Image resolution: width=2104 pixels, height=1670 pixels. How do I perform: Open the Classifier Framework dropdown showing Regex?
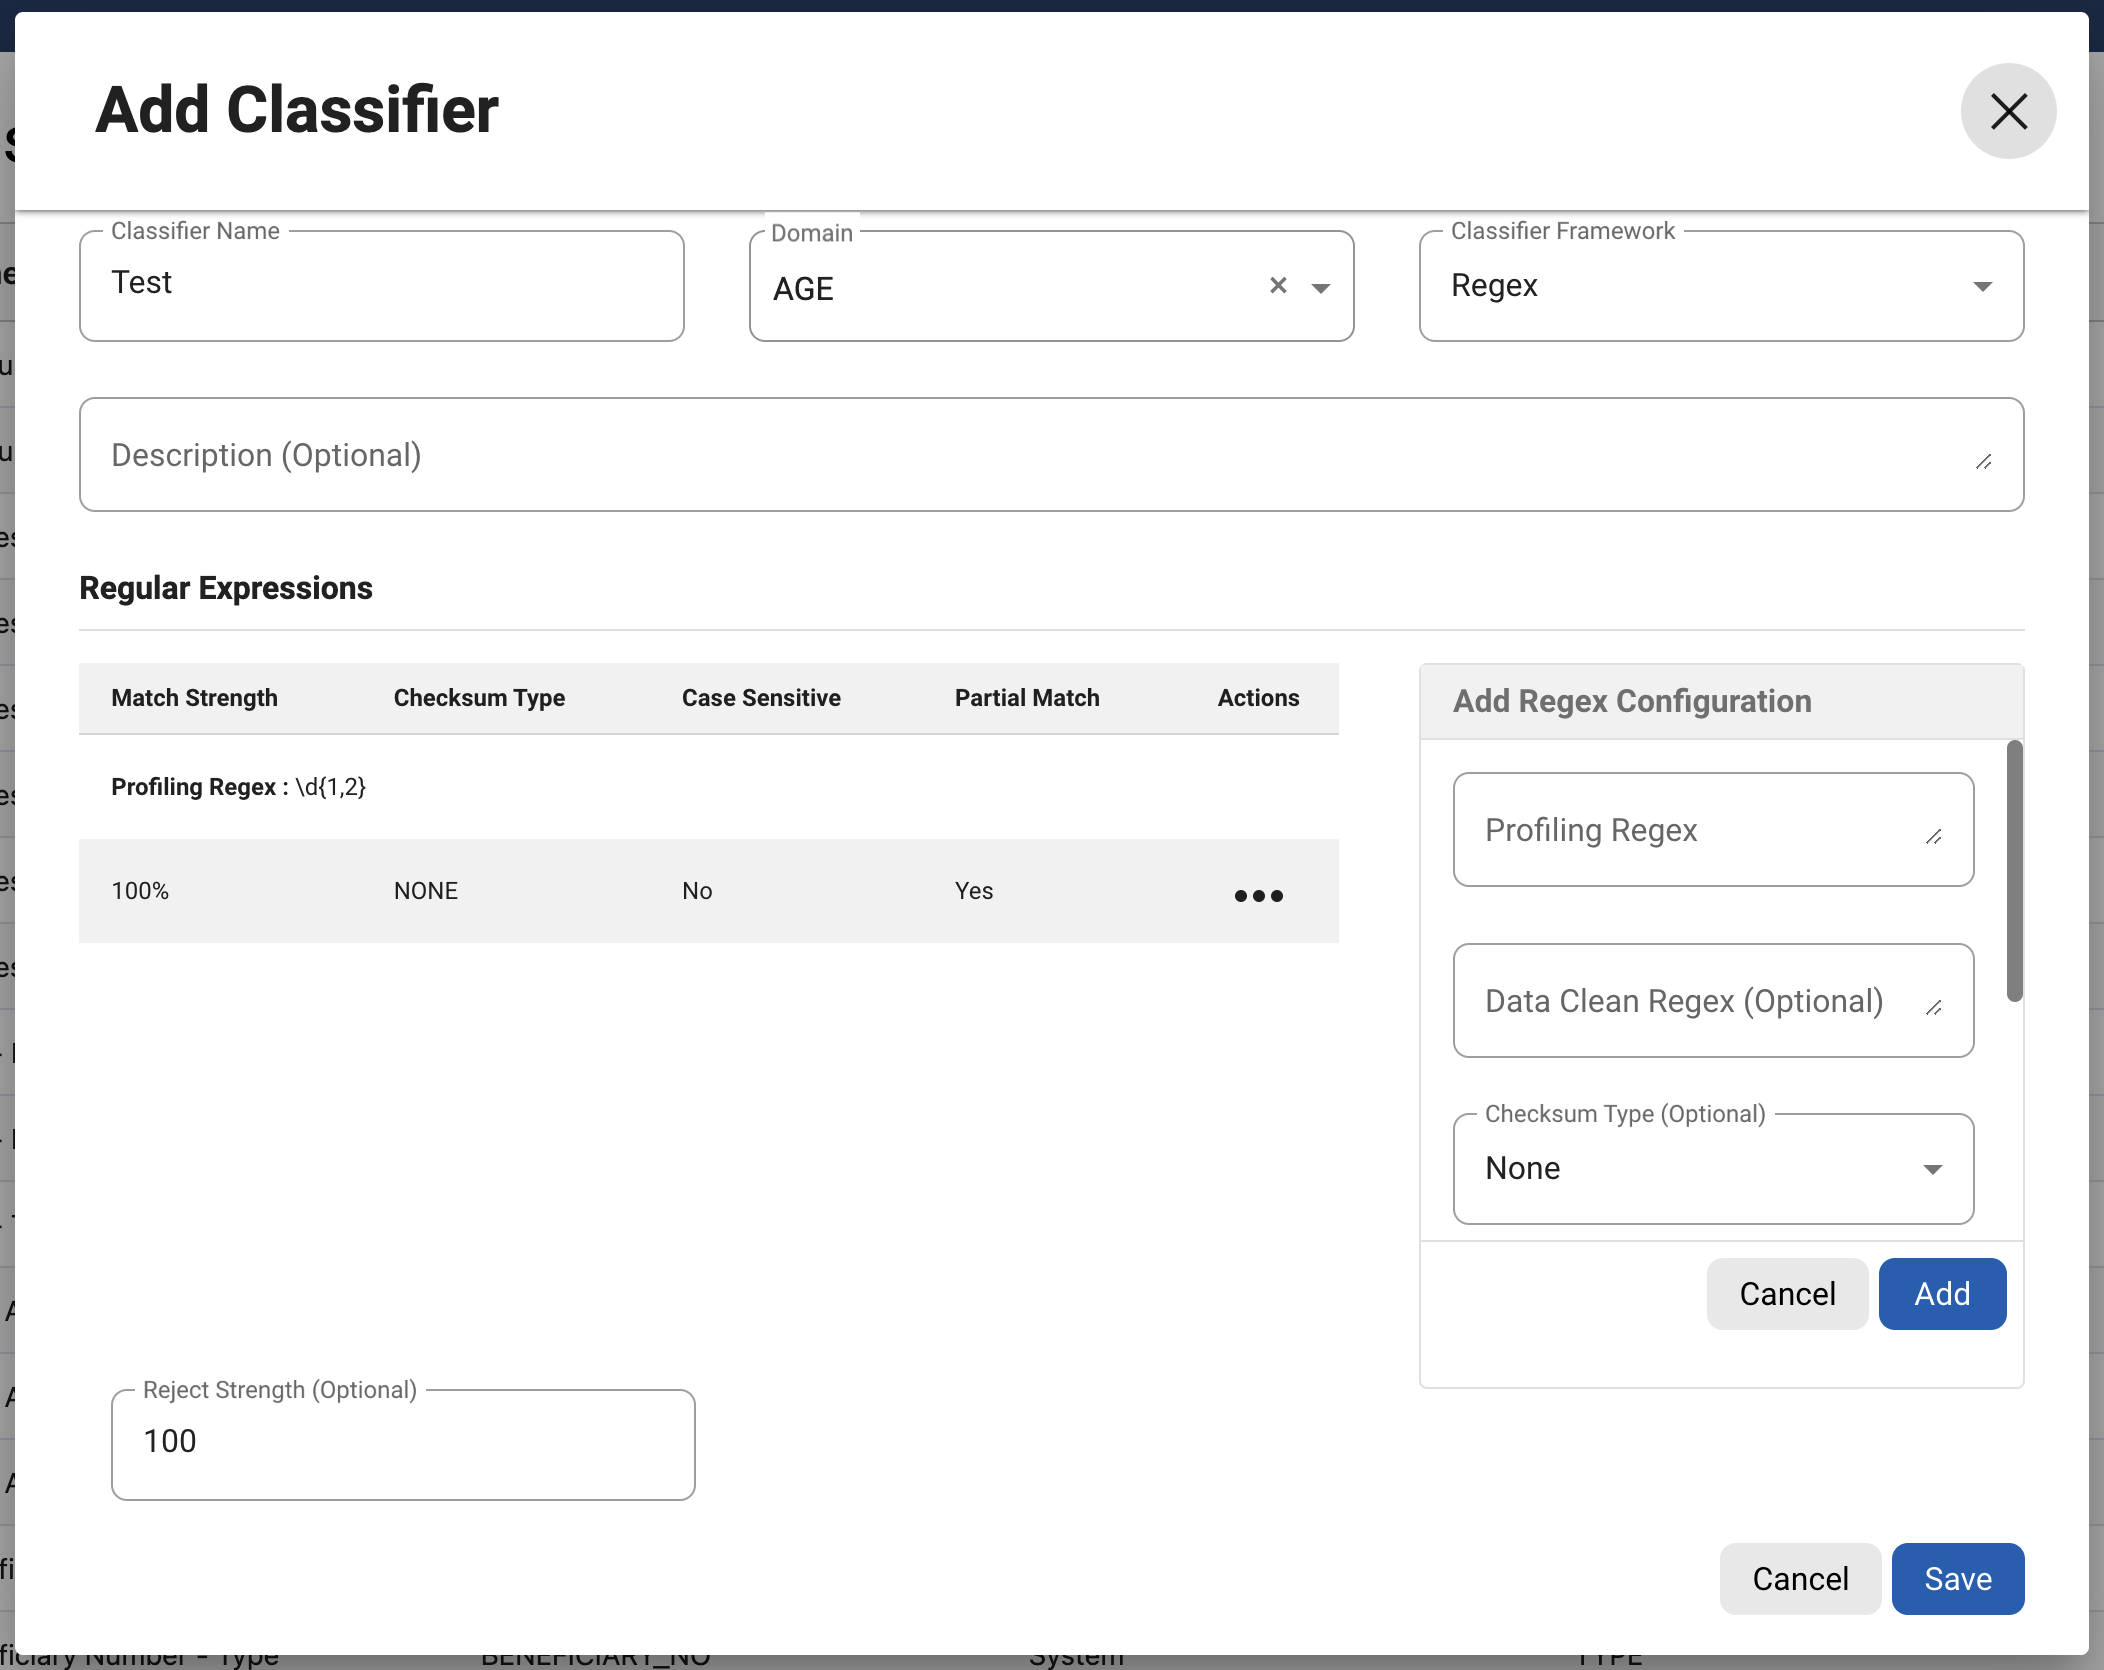(1983, 286)
